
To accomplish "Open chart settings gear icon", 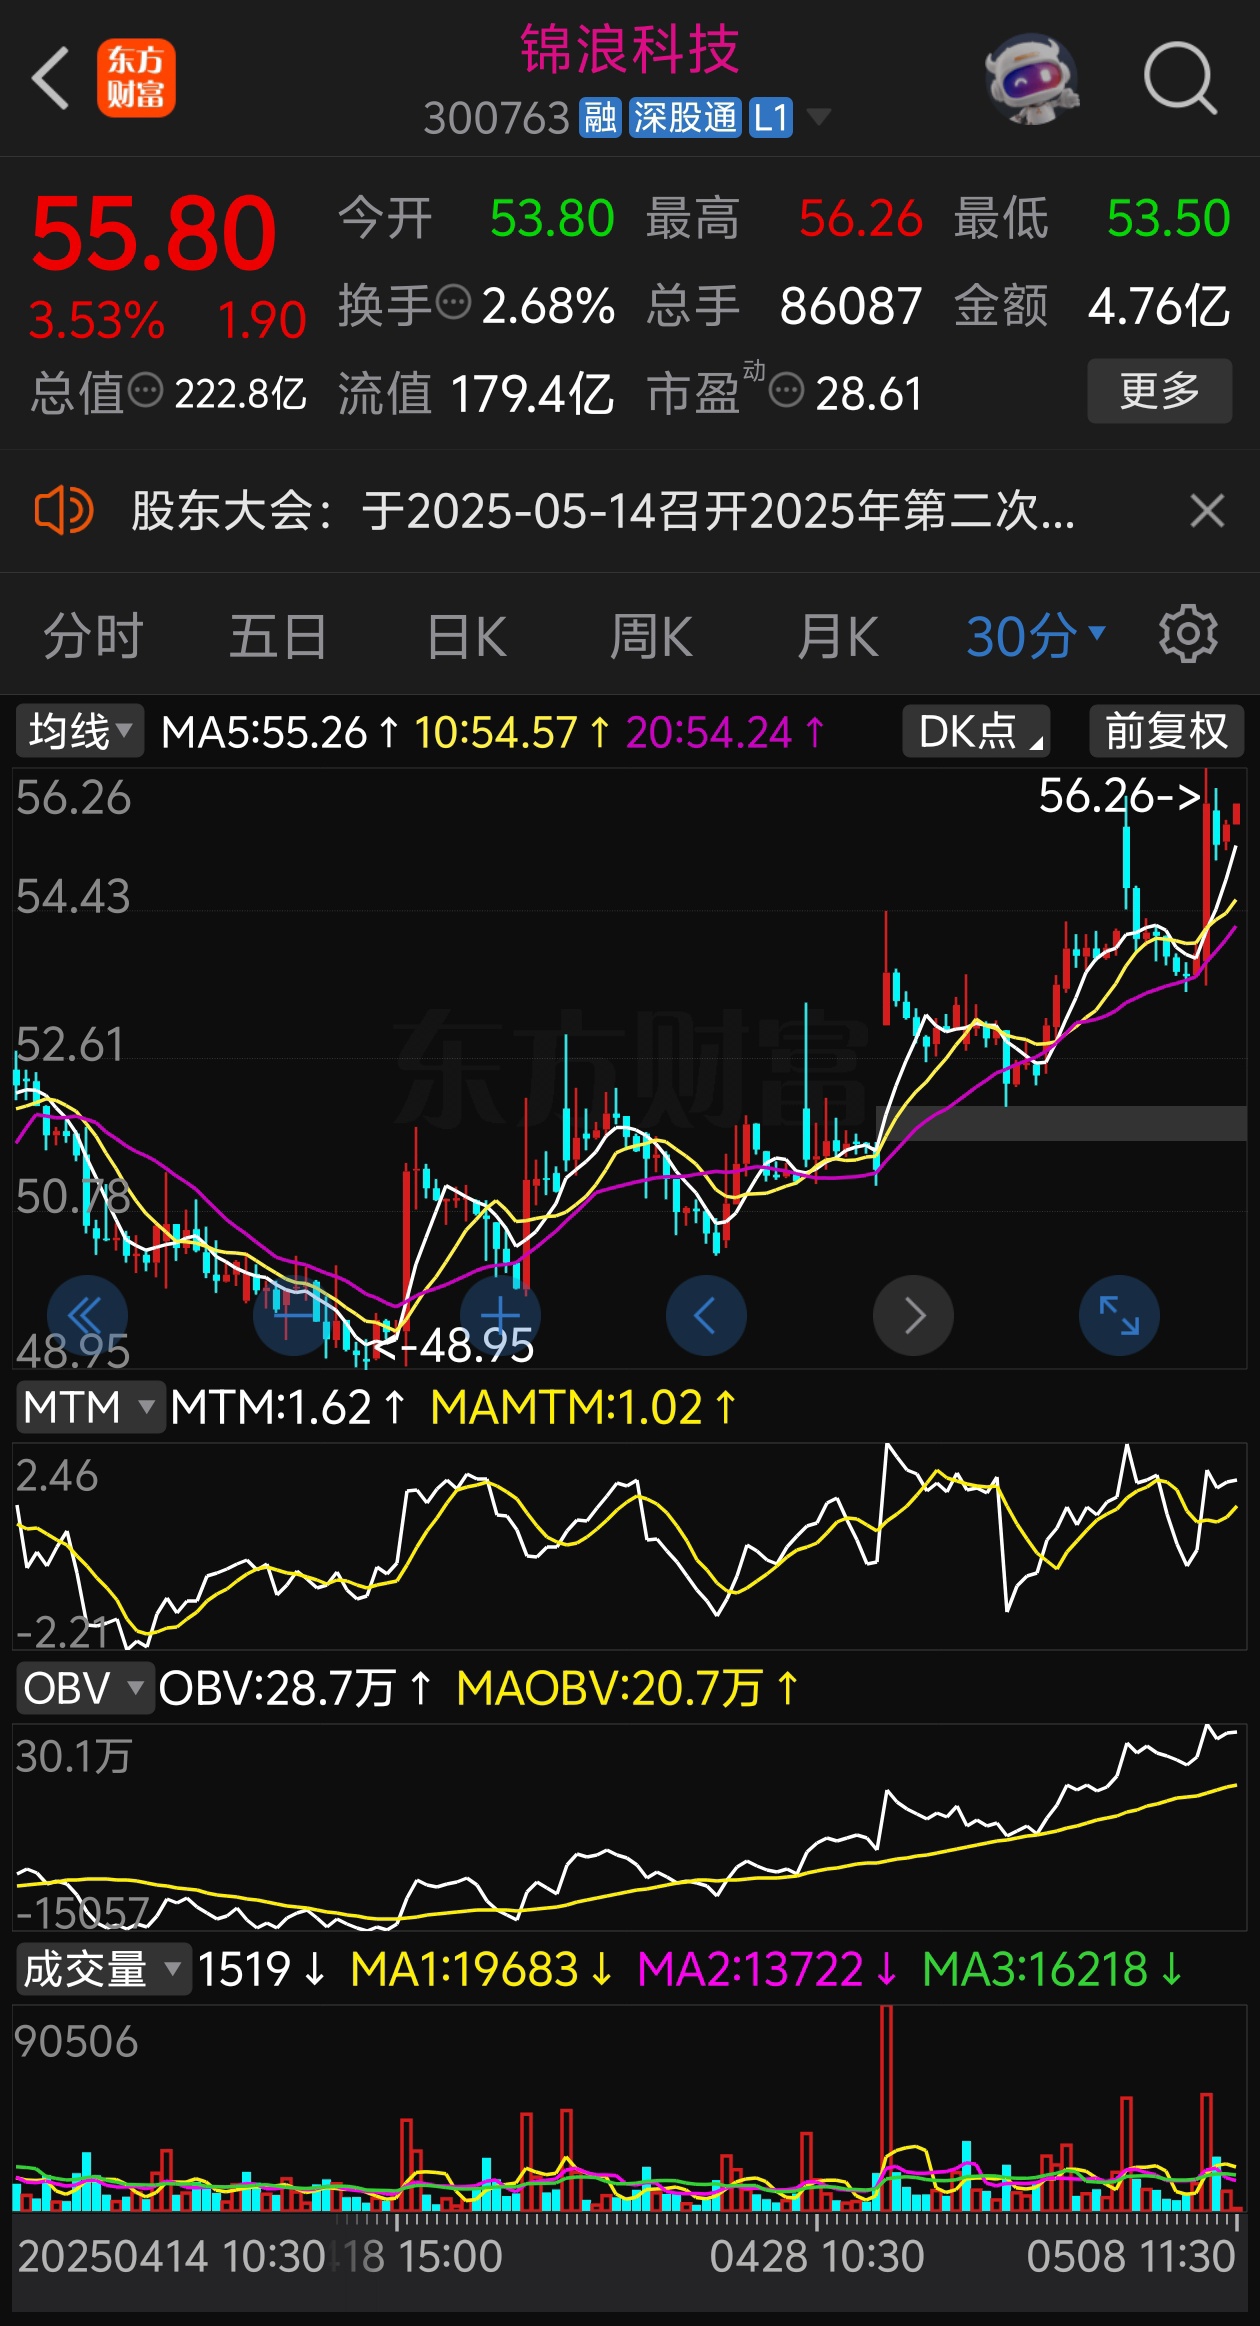I will point(1188,634).
